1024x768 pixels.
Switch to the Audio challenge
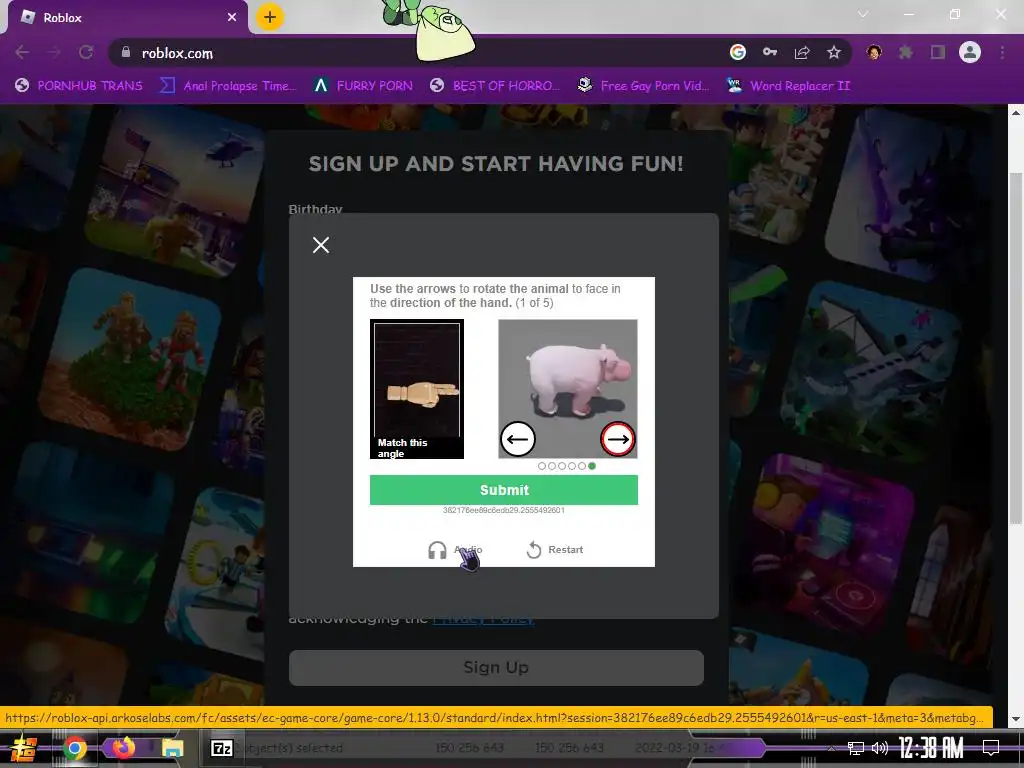pyautogui.click(x=455, y=550)
